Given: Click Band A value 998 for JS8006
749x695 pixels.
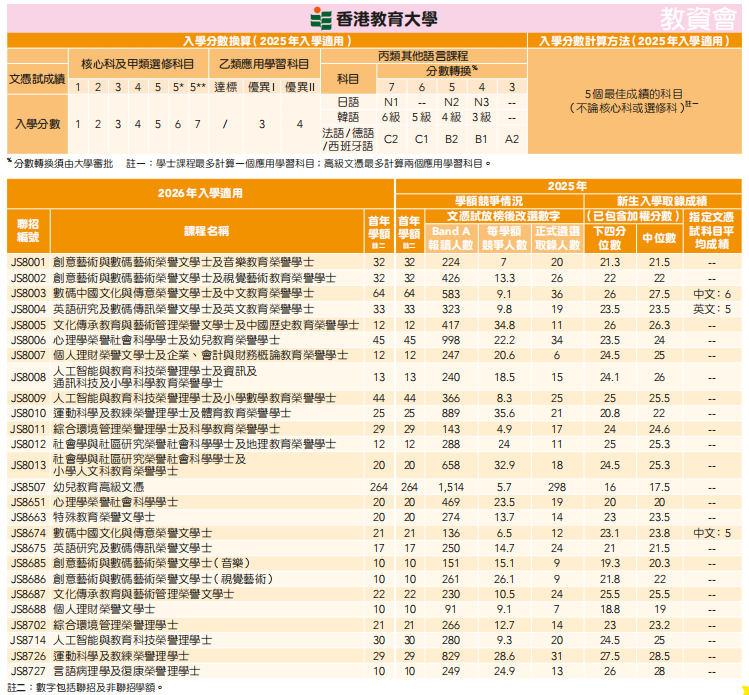Looking at the screenshot, I should pyautogui.click(x=450, y=341).
